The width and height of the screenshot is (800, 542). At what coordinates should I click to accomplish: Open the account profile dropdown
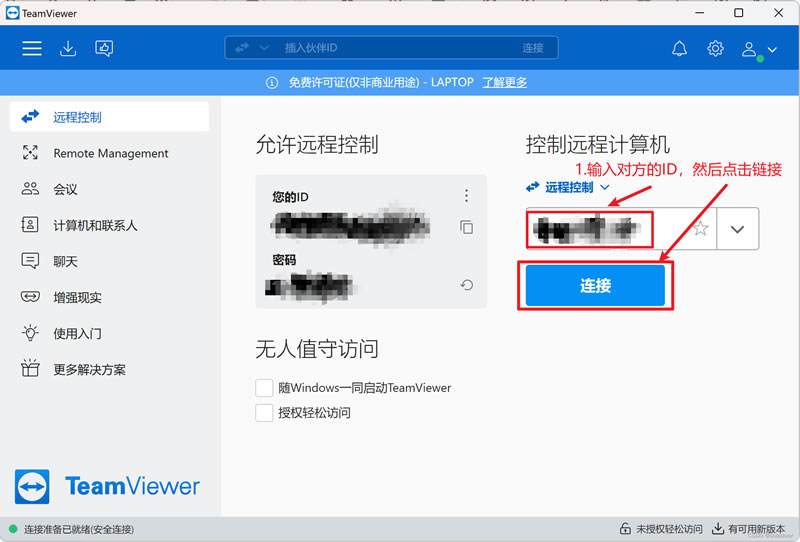pos(758,49)
